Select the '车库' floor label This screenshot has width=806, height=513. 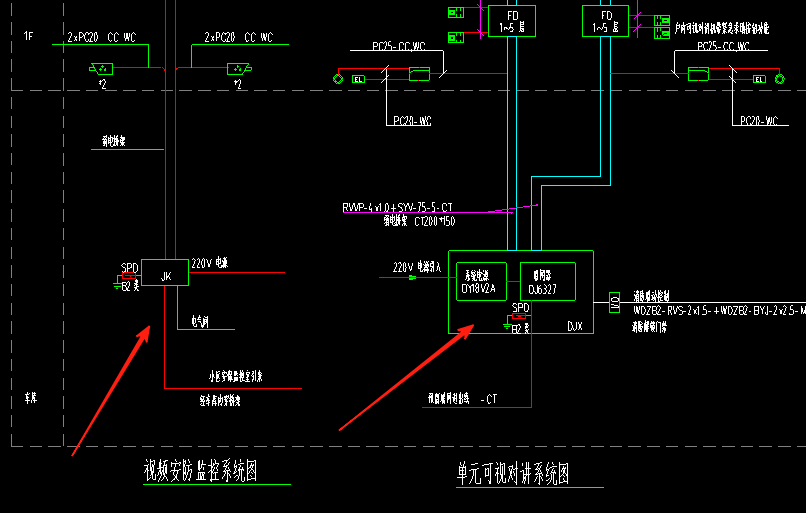31,397
